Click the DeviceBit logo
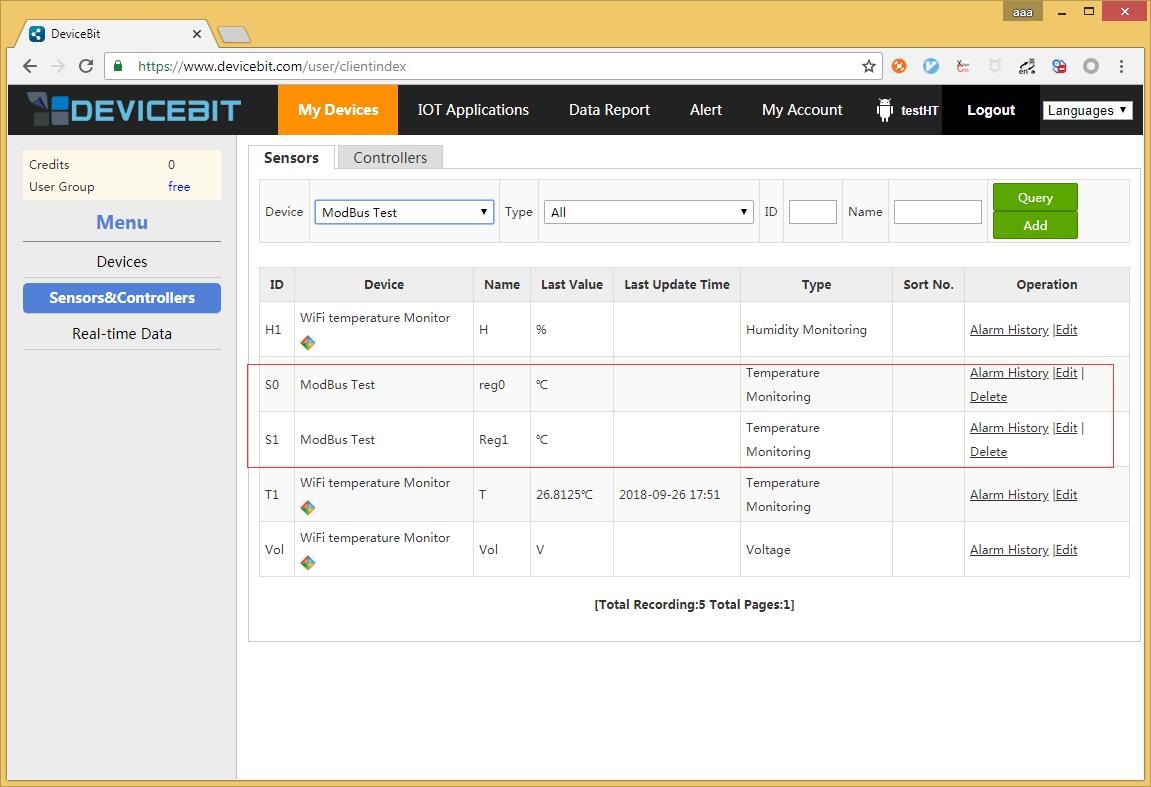Image resolution: width=1151 pixels, height=787 pixels. 134,109
